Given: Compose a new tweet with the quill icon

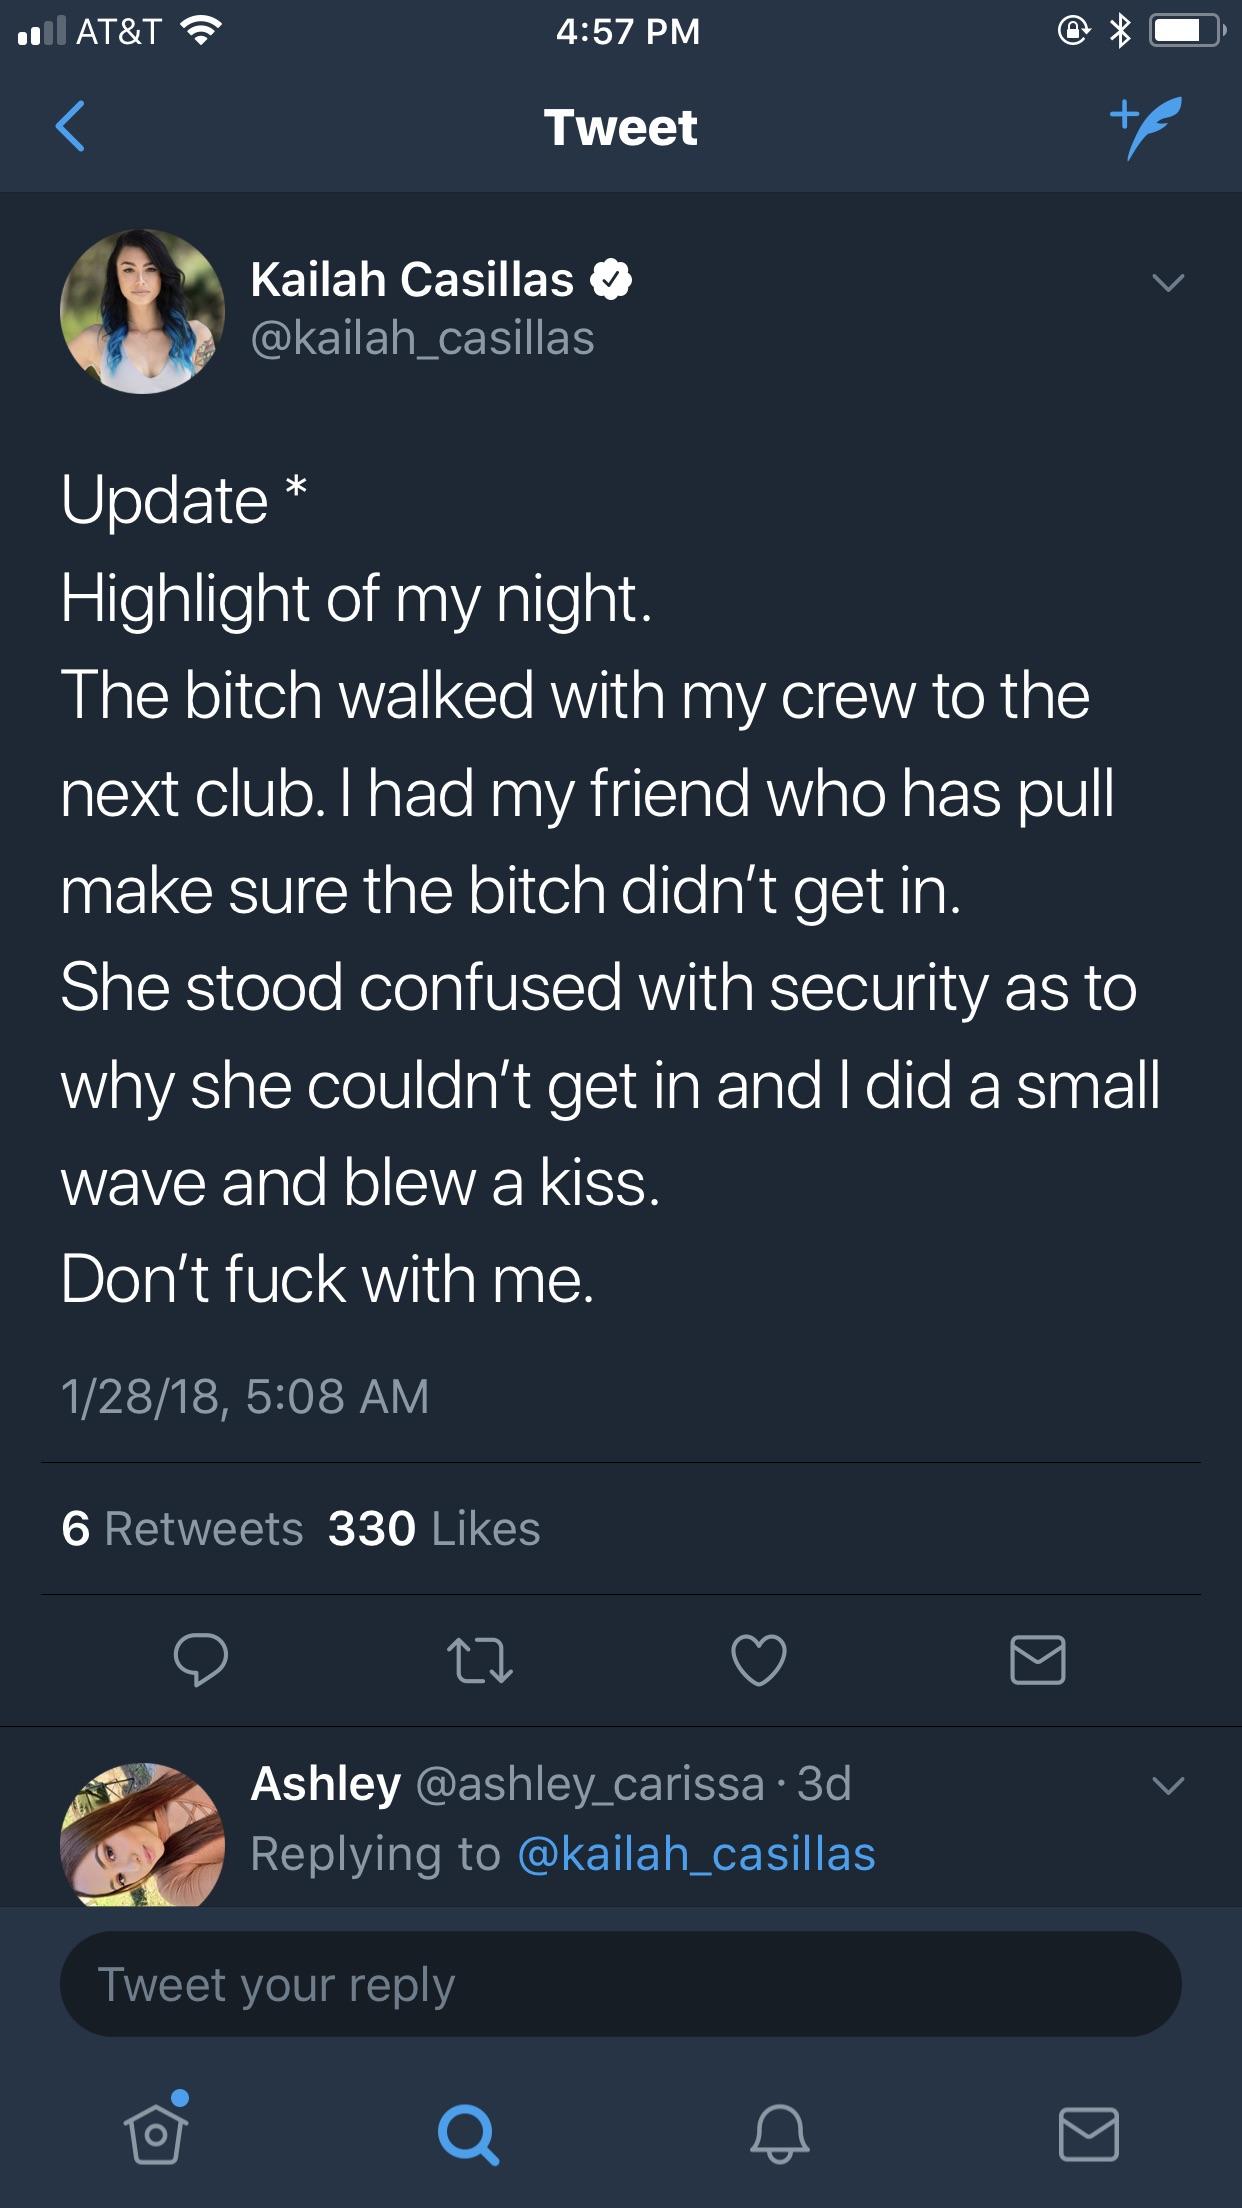Looking at the screenshot, I should tap(1146, 127).
